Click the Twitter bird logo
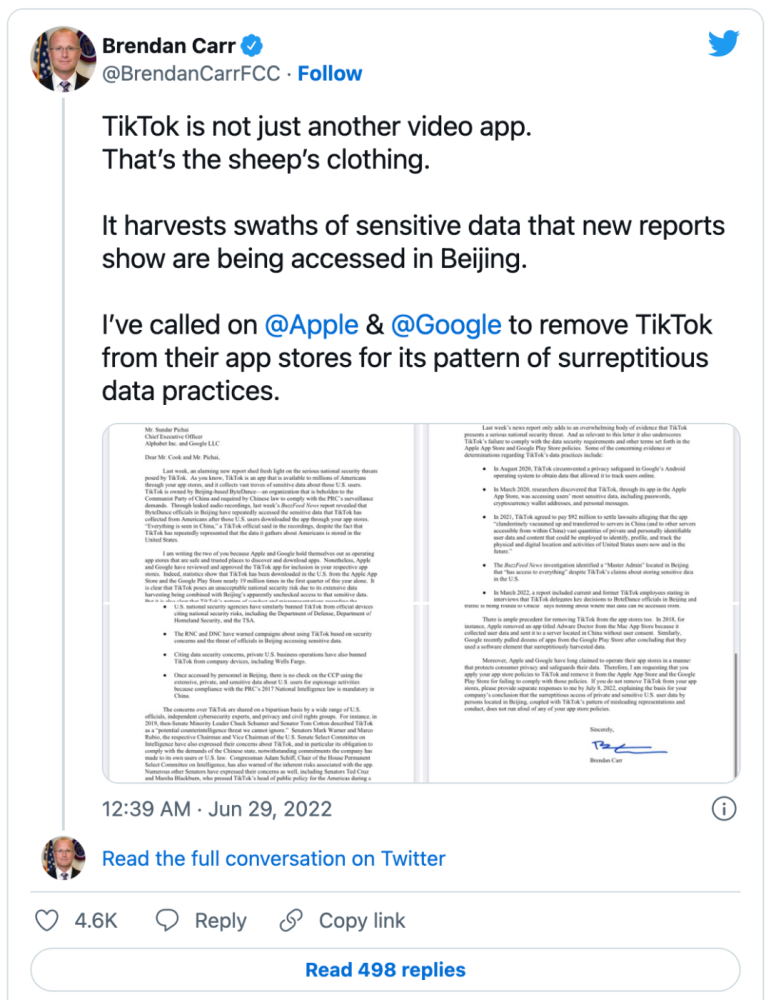The height and width of the screenshot is (1000, 771). coord(723,43)
